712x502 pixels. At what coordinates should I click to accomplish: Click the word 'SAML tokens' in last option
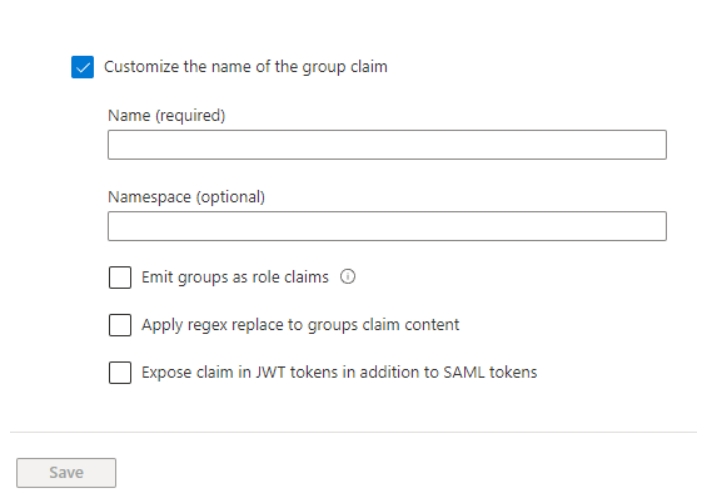[x=499, y=372]
